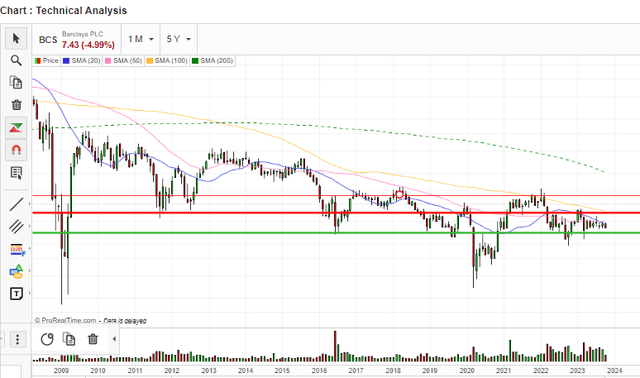Click the red-green Price color swatch
This screenshot has height=378, width=640.
click(38, 61)
